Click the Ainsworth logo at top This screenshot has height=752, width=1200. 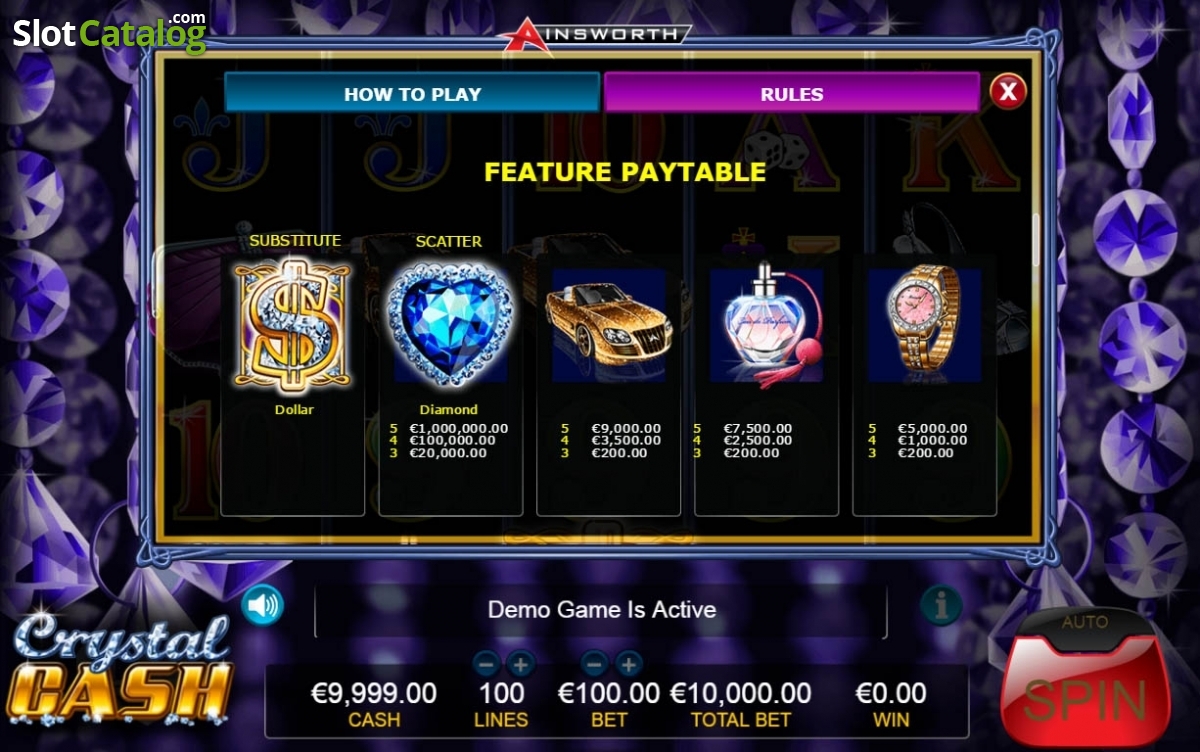[596, 33]
